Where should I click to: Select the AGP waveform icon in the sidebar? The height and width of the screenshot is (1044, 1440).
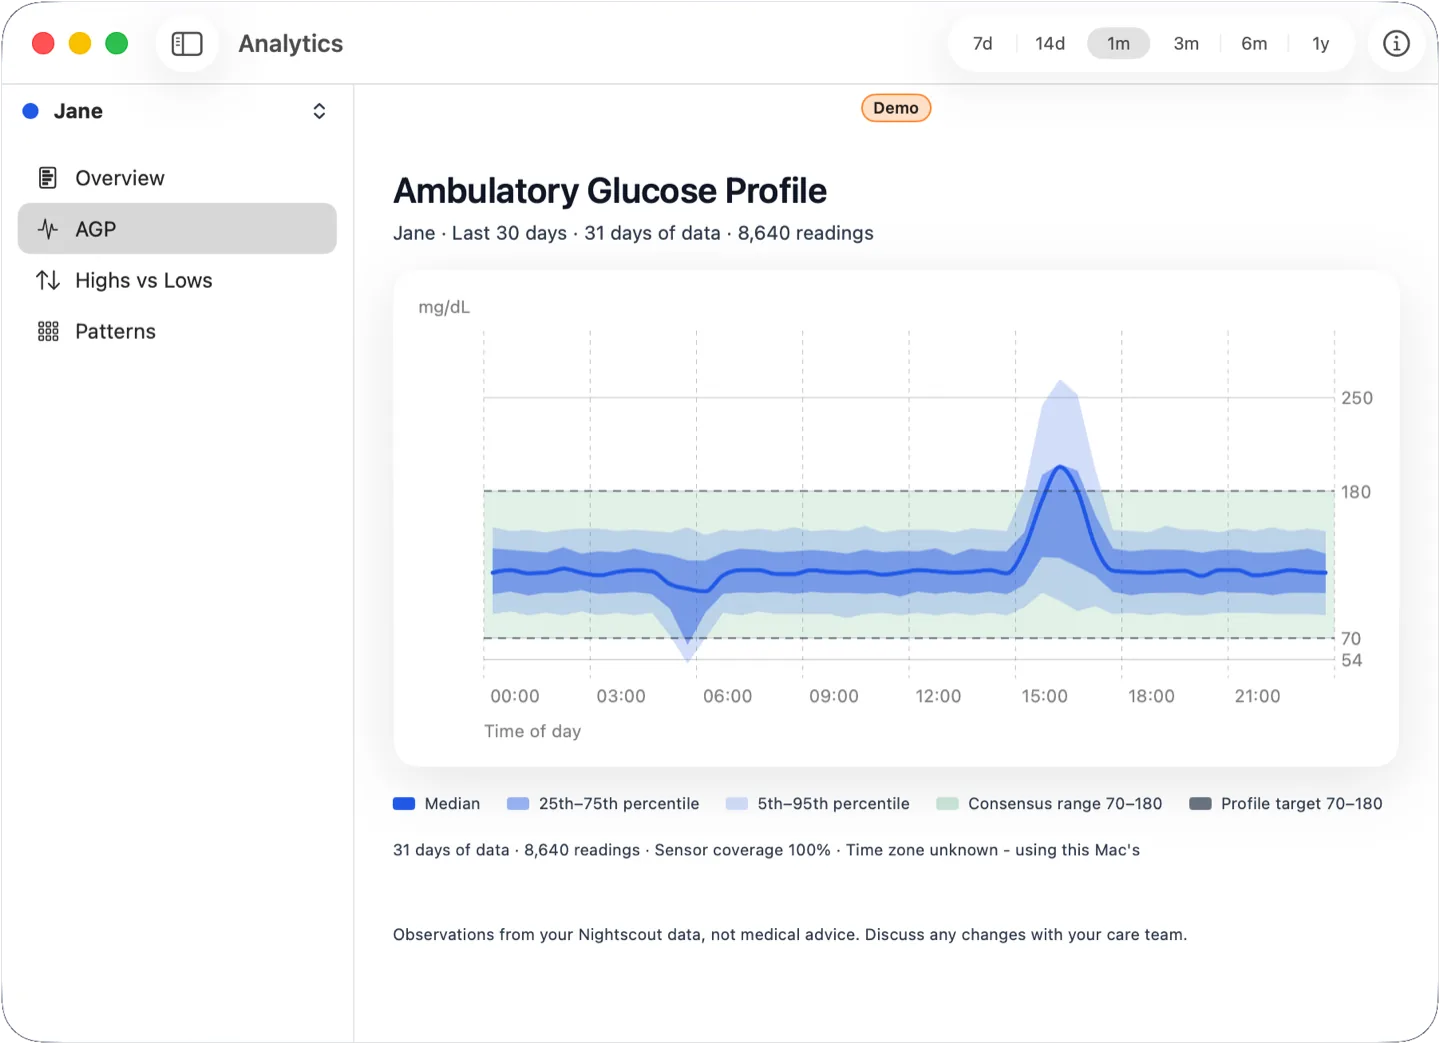48,229
